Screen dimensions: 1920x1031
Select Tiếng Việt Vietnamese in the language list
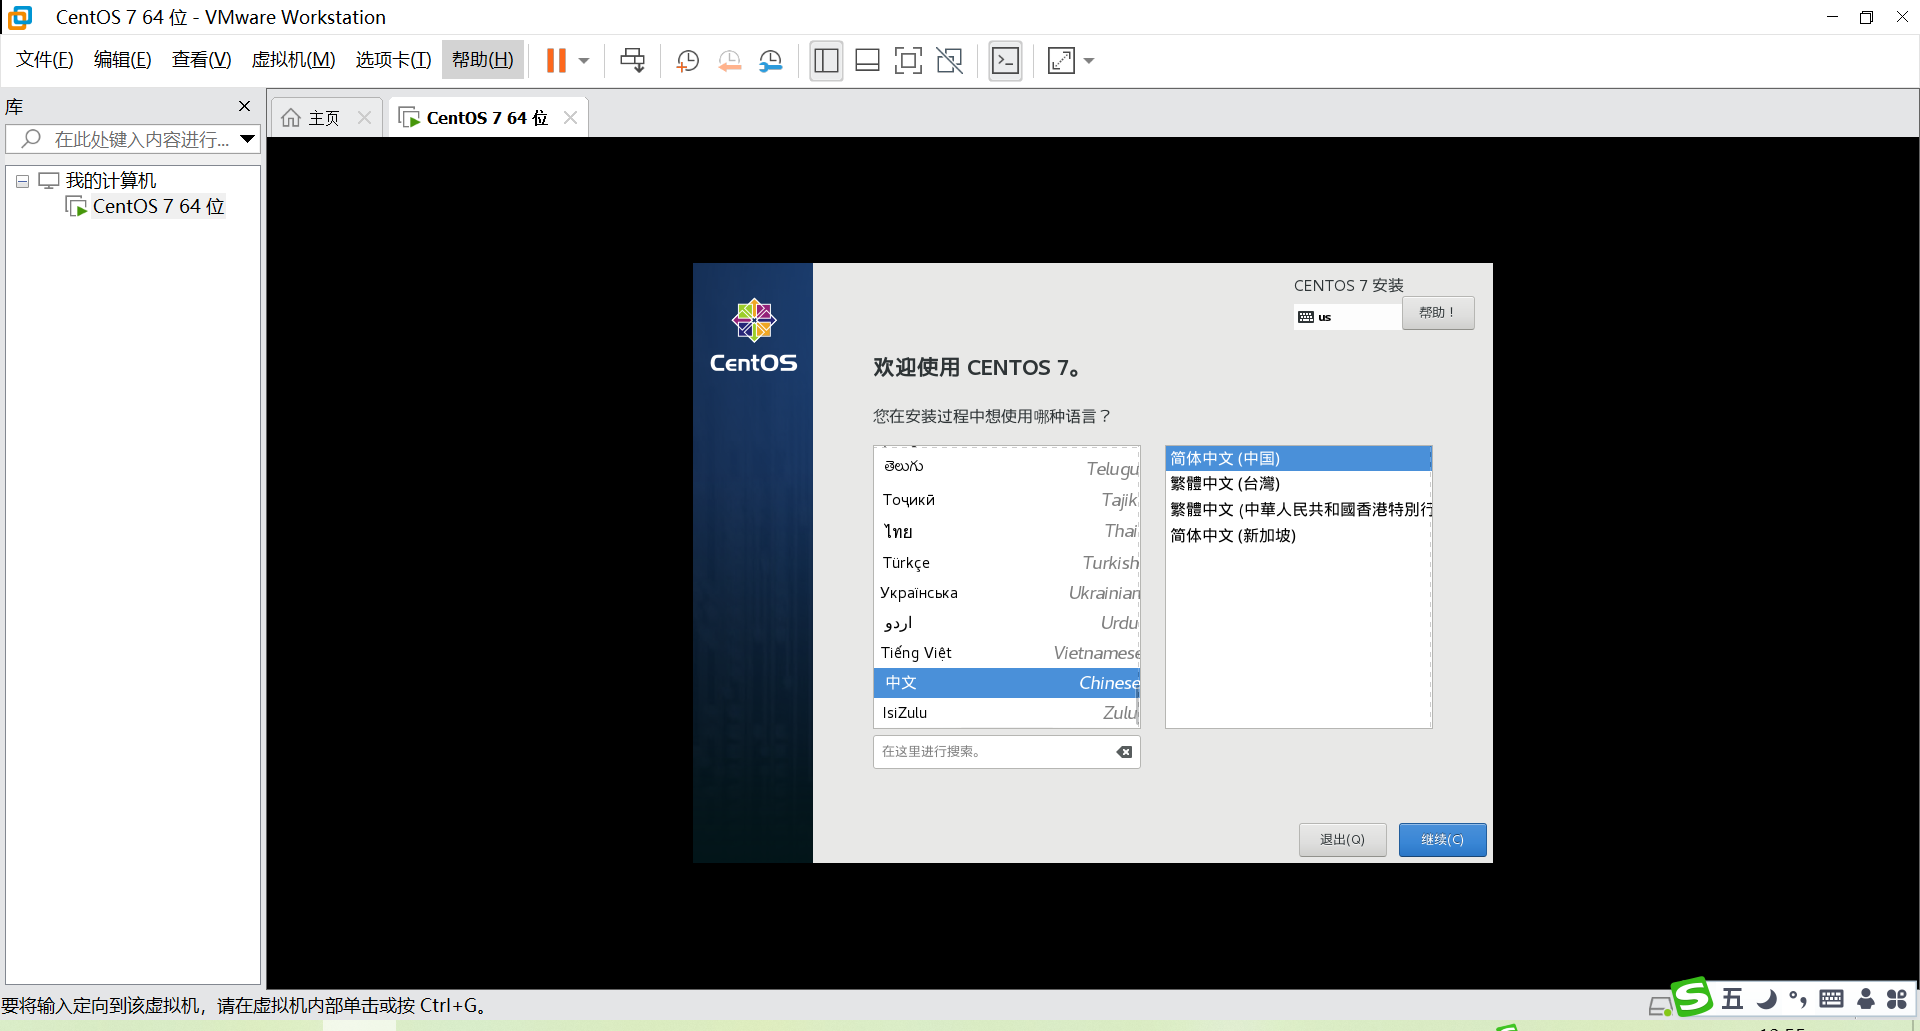click(1007, 653)
